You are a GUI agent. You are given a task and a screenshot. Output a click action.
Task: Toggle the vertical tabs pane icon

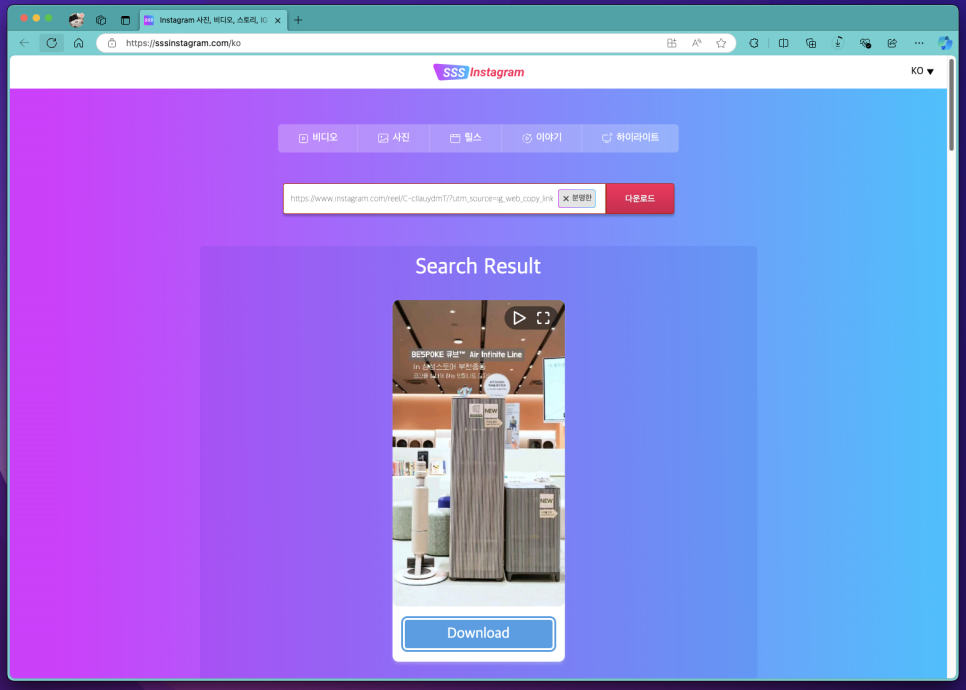126,20
